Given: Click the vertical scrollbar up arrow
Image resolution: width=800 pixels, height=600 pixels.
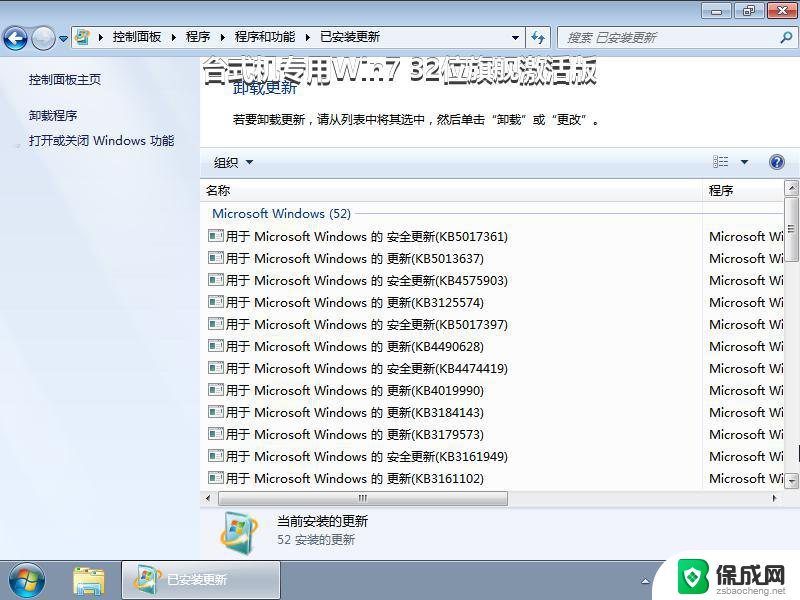Looking at the screenshot, I should point(791,189).
